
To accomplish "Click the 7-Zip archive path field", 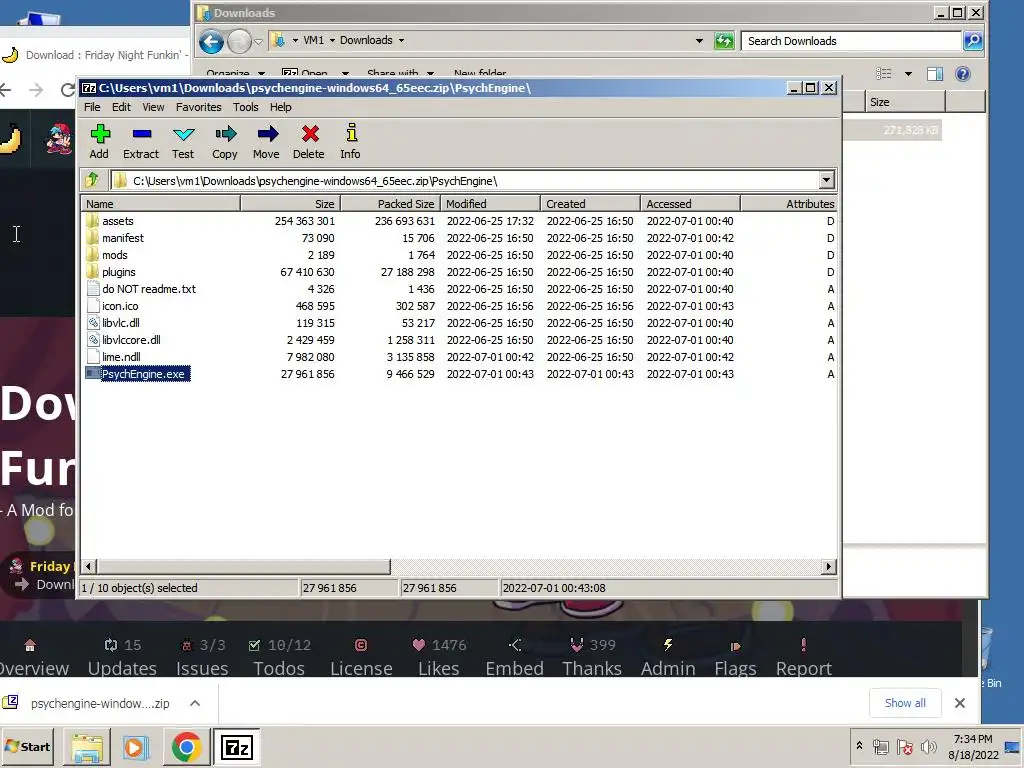I will click(465, 180).
